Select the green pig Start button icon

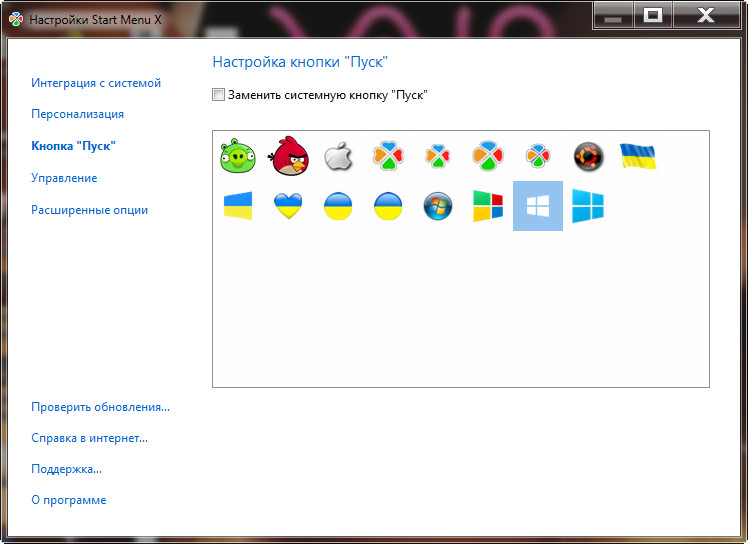238,156
